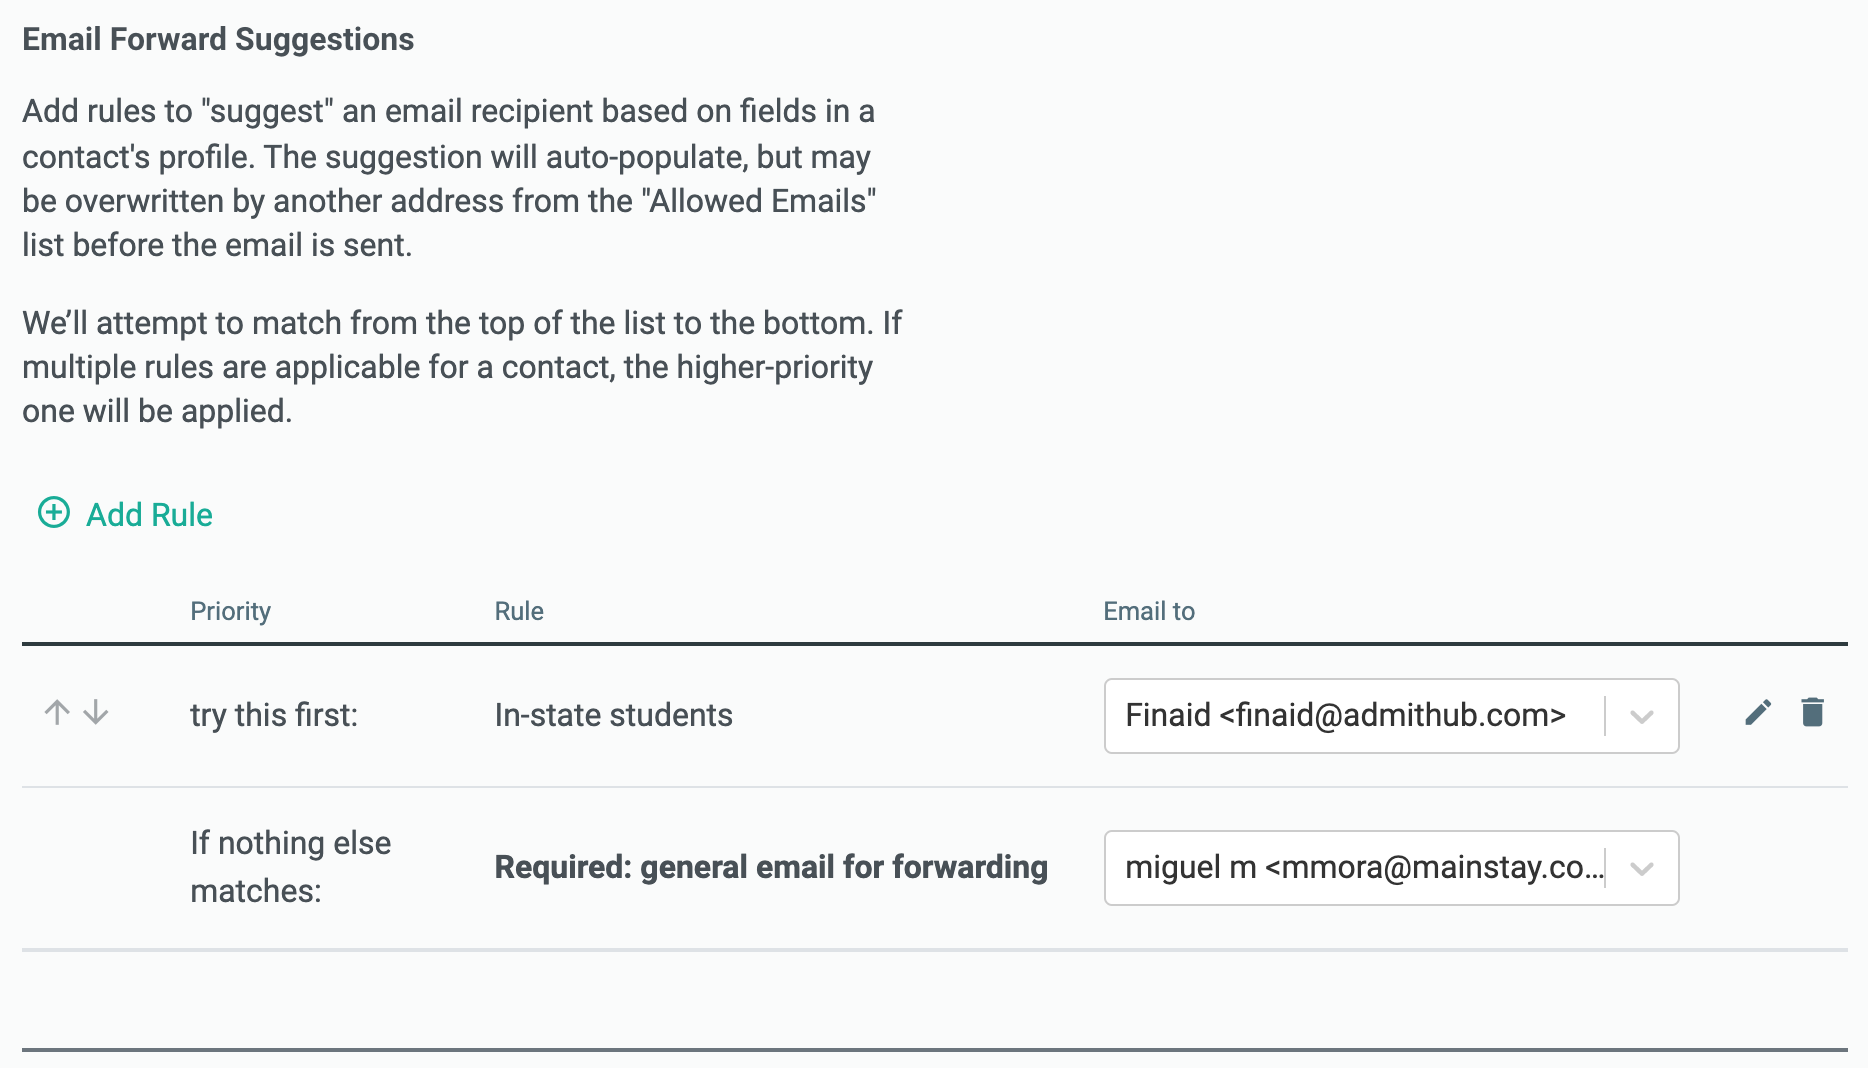Select the Rule column header
This screenshot has width=1868, height=1068.
[x=519, y=611]
